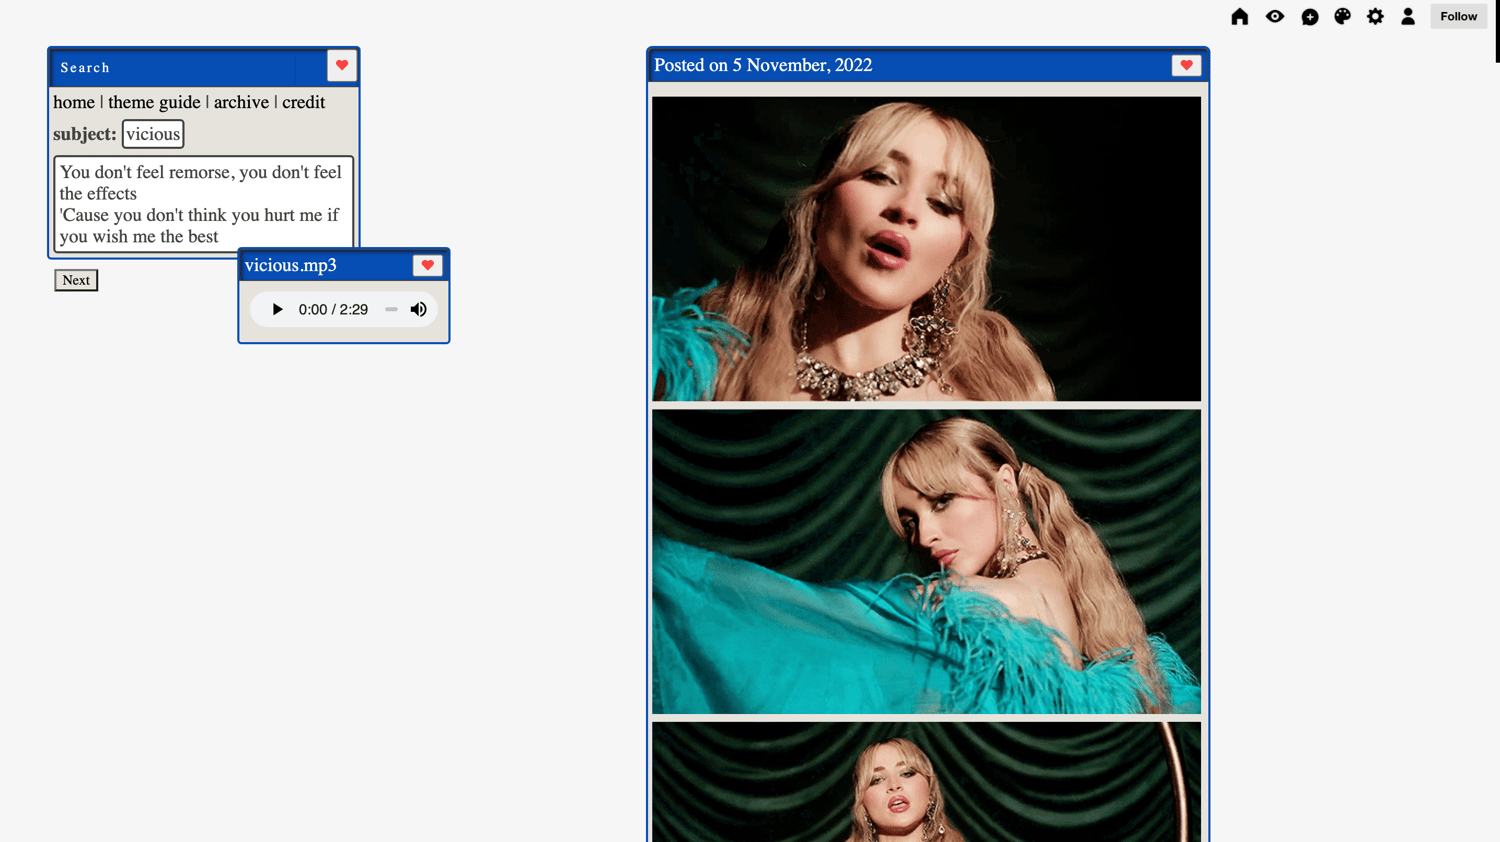Open the first post photo close-up portrait
The width and height of the screenshot is (1500, 842).
pyautogui.click(x=926, y=249)
